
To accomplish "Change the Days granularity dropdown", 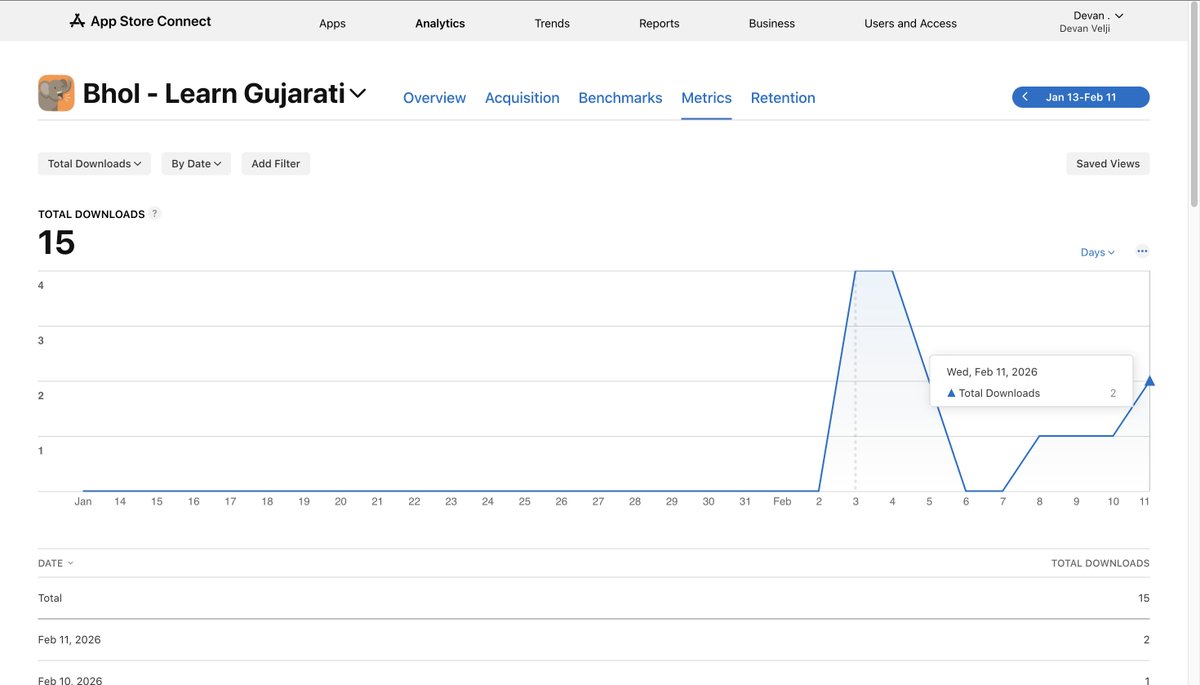I will click(1097, 252).
